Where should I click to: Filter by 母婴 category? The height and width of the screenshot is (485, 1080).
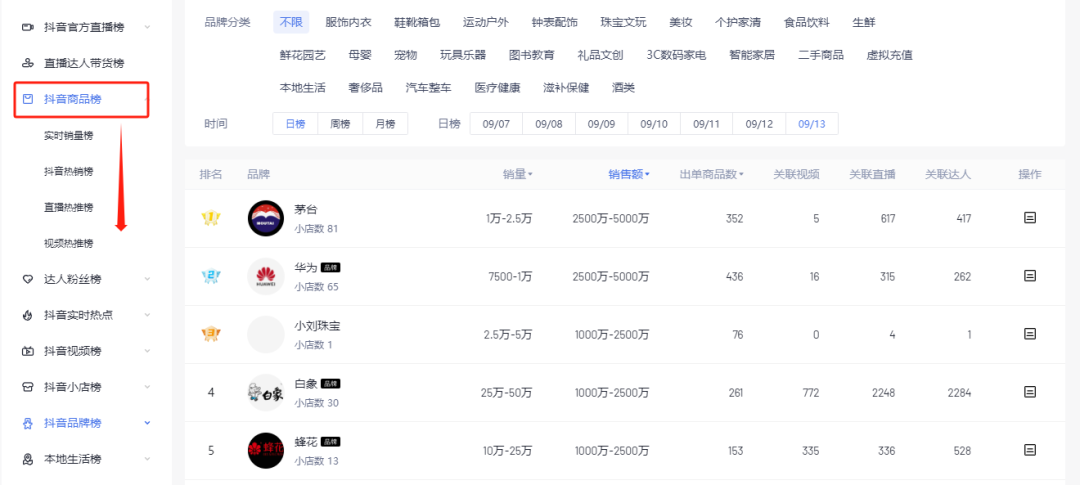click(360, 55)
